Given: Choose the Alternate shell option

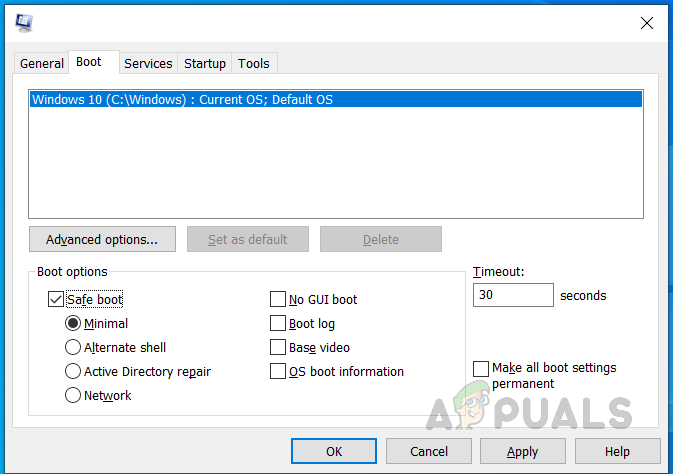Looking at the screenshot, I should tap(73, 347).
